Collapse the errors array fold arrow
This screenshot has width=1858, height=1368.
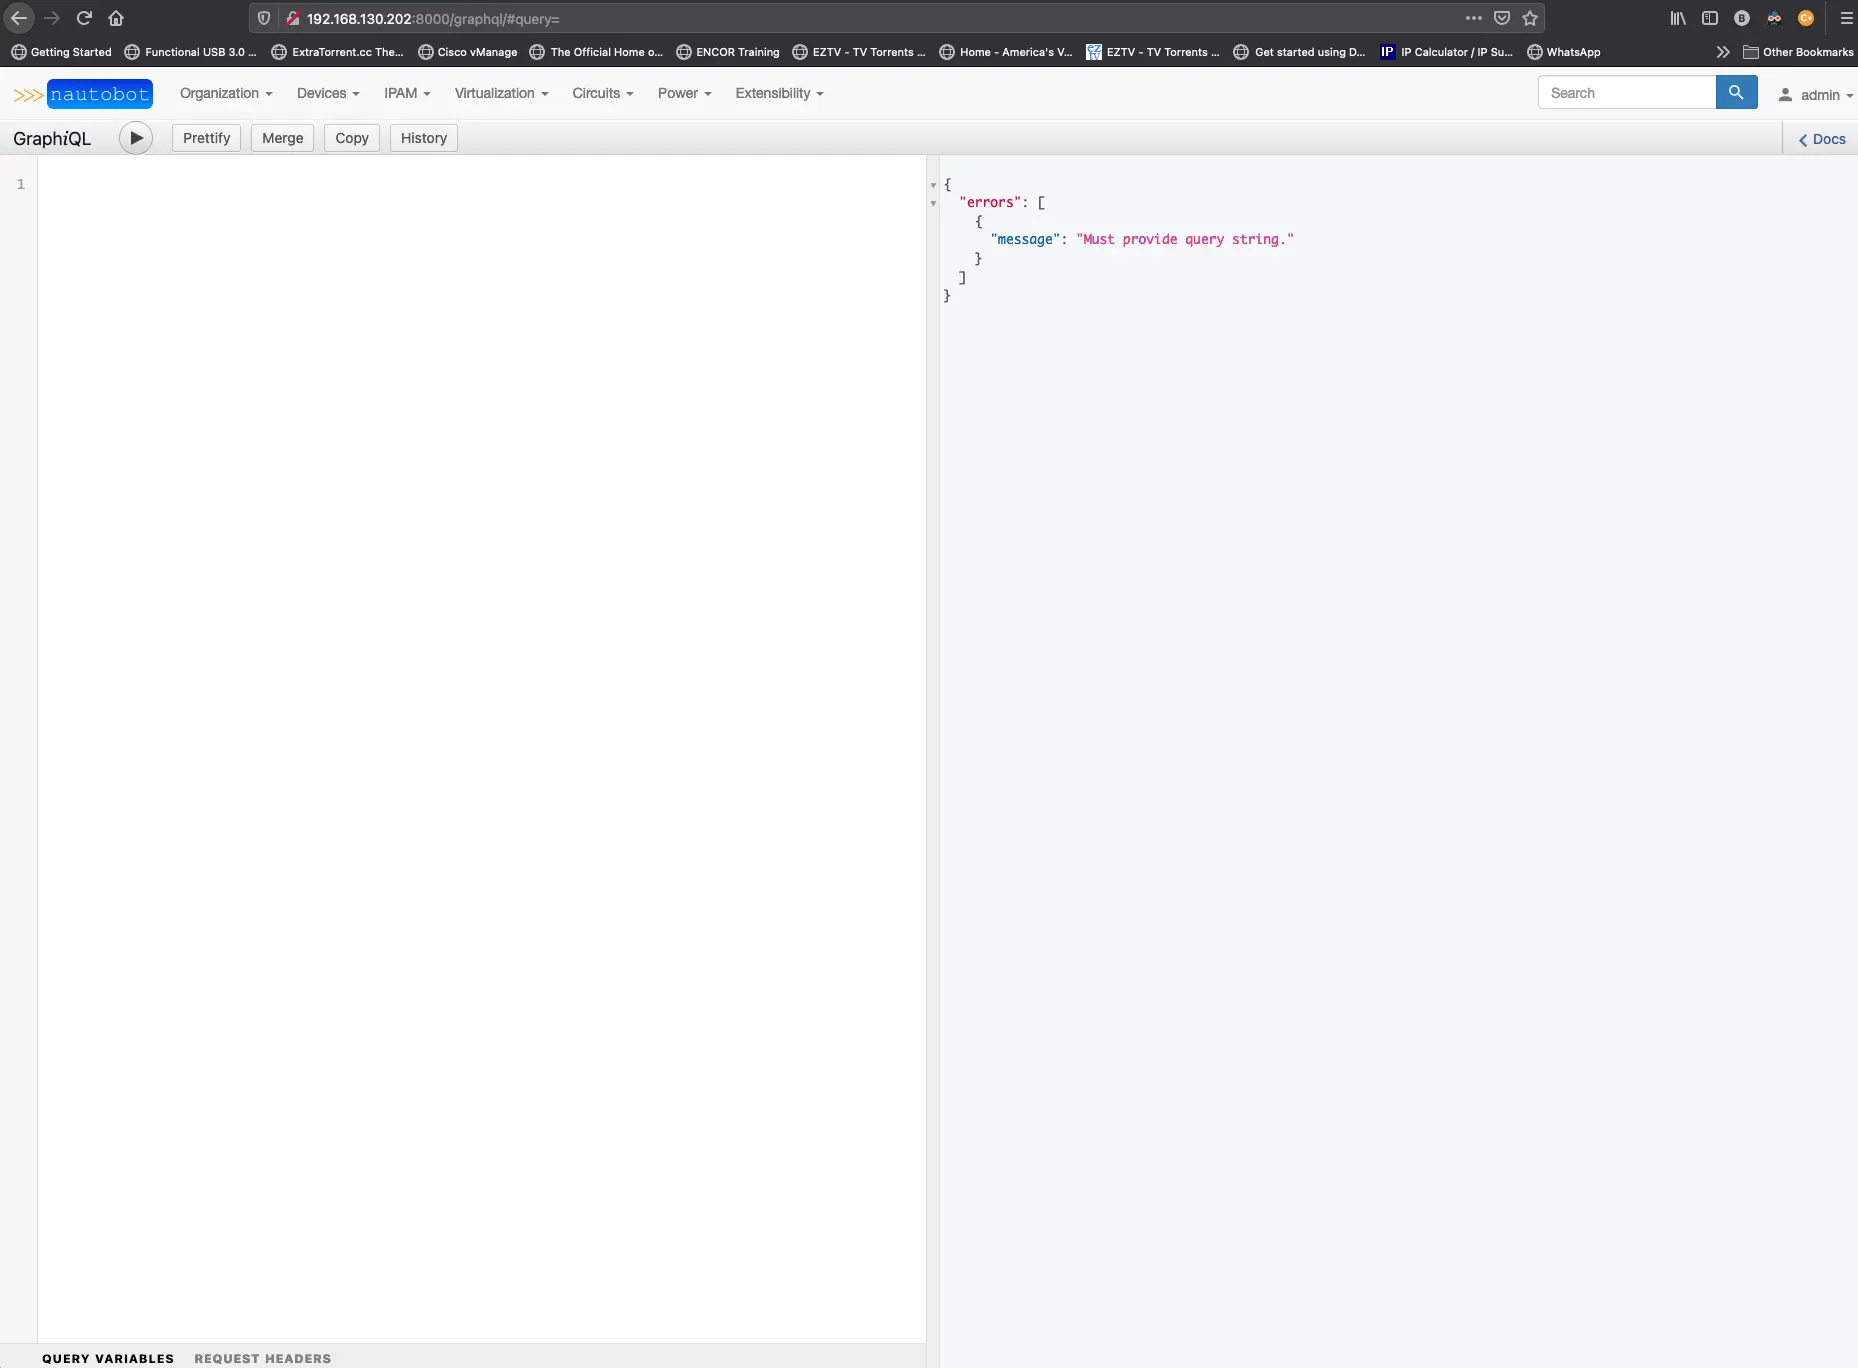pyautogui.click(x=933, y=203)
